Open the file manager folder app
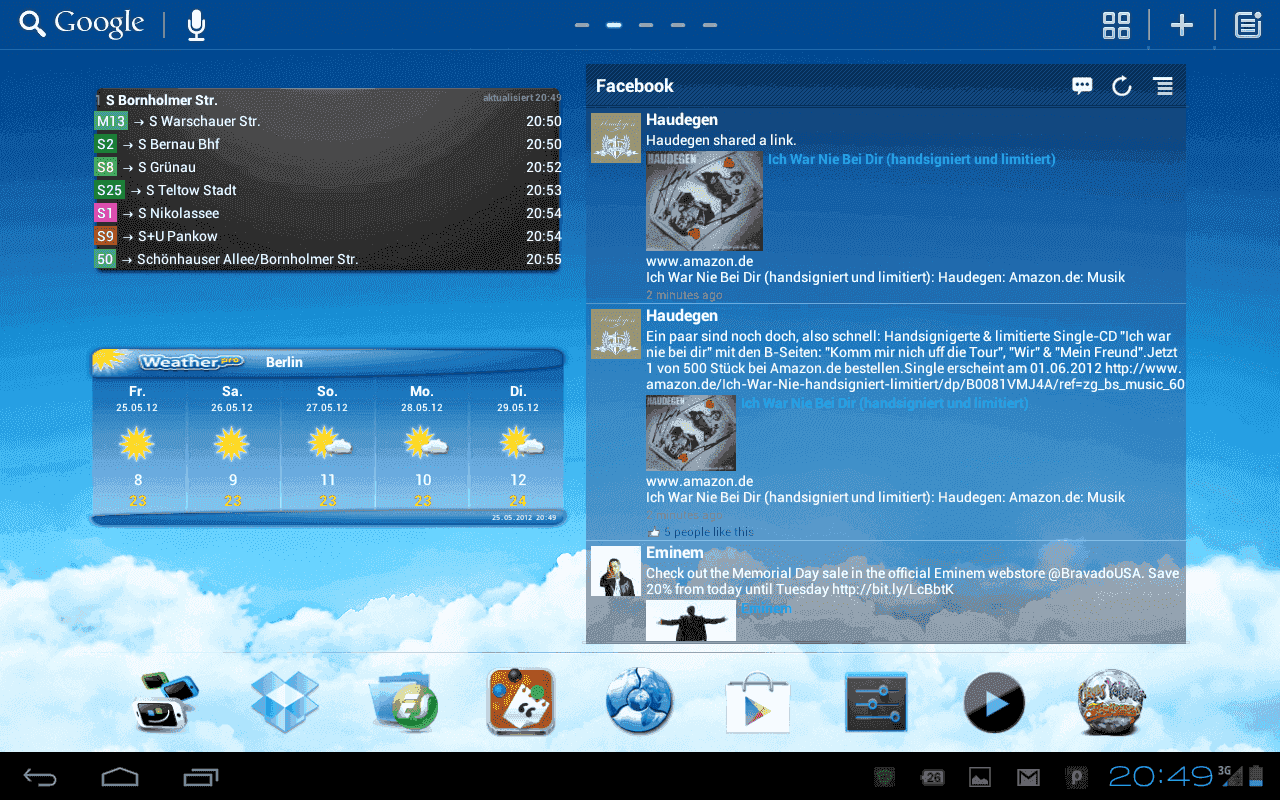1280x800 pixels. click(403, 702)
